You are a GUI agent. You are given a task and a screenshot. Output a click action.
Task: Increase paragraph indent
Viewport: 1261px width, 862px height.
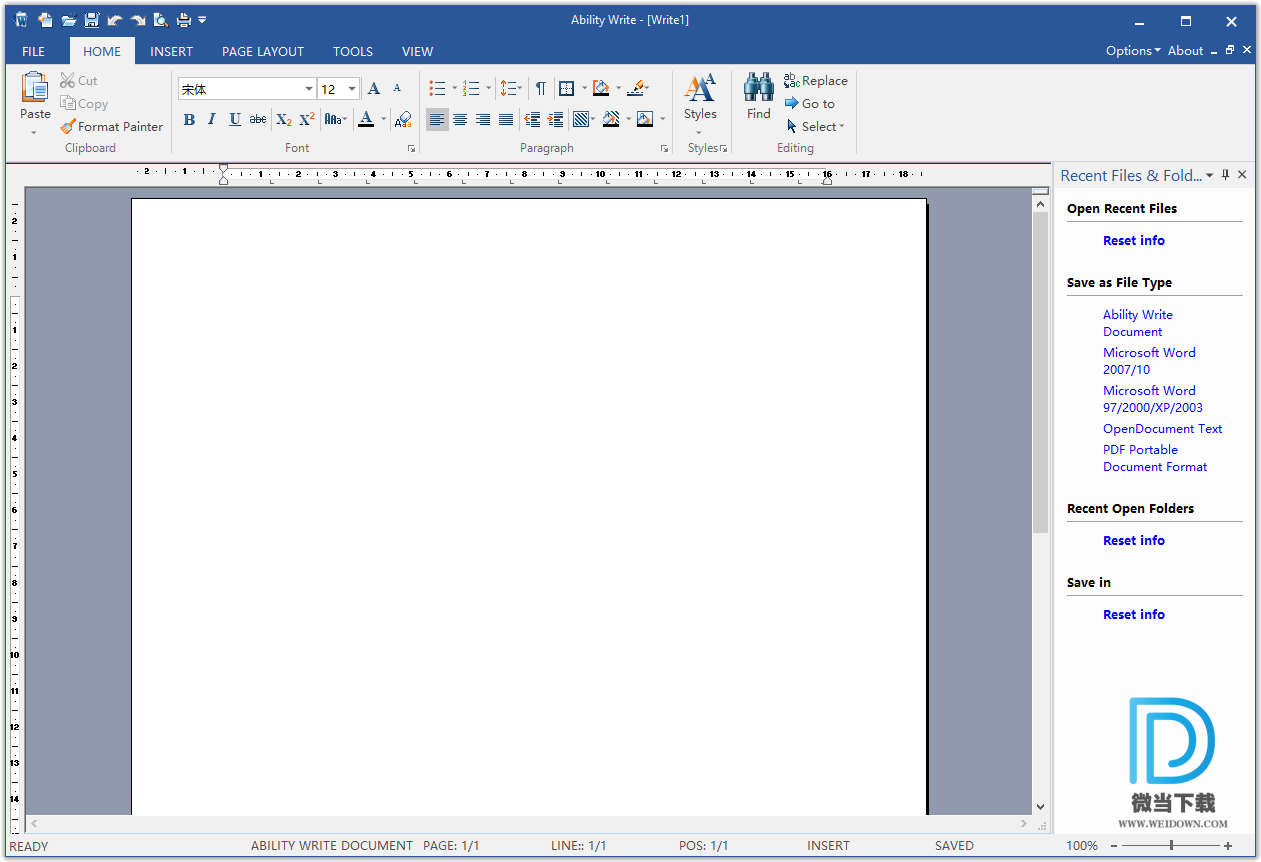point(555,120)
